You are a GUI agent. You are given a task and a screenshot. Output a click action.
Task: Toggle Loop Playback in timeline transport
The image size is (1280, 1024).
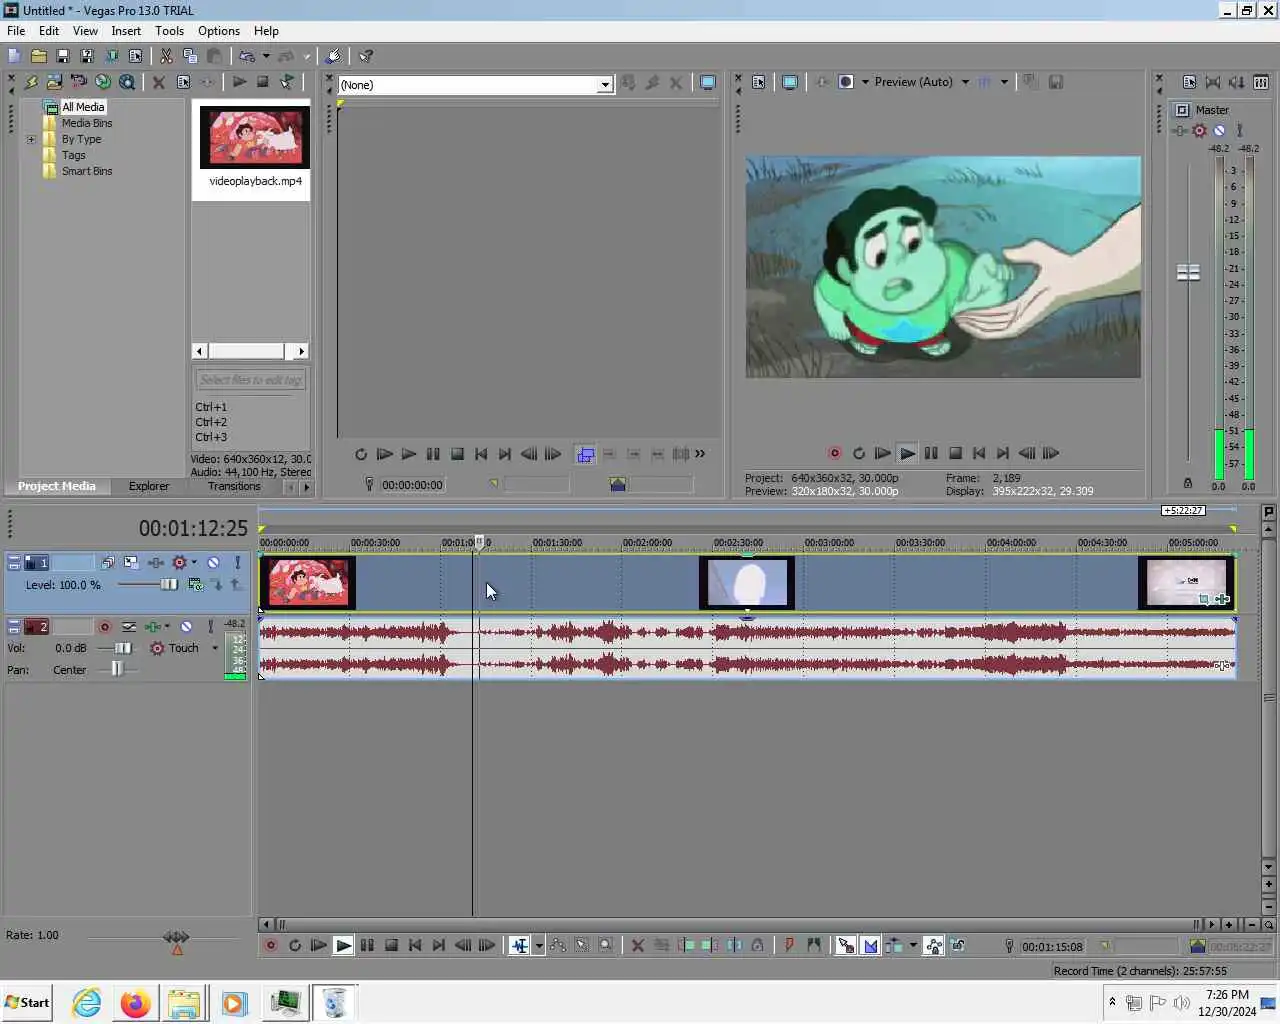coord(295,945)
